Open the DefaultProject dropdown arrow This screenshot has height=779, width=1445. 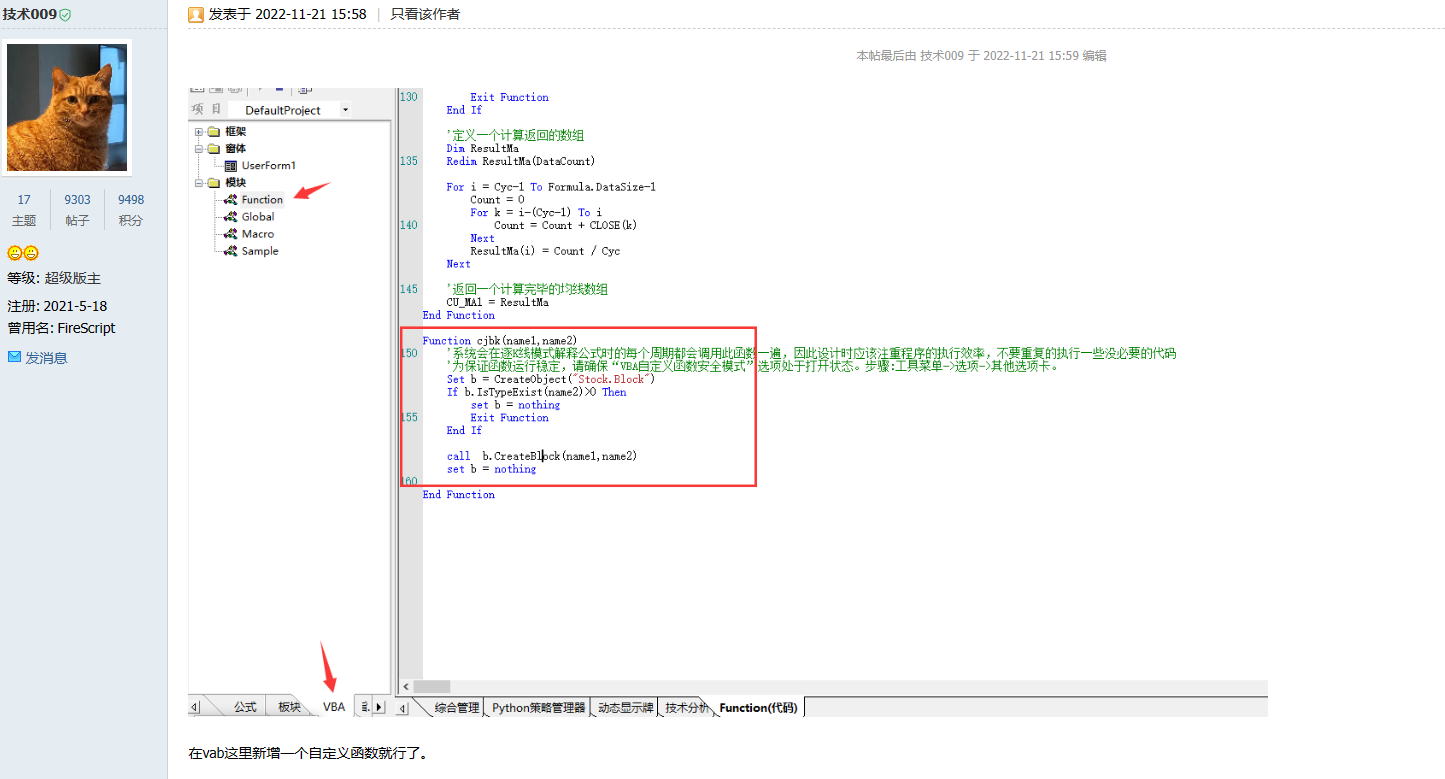pos(345,110)
